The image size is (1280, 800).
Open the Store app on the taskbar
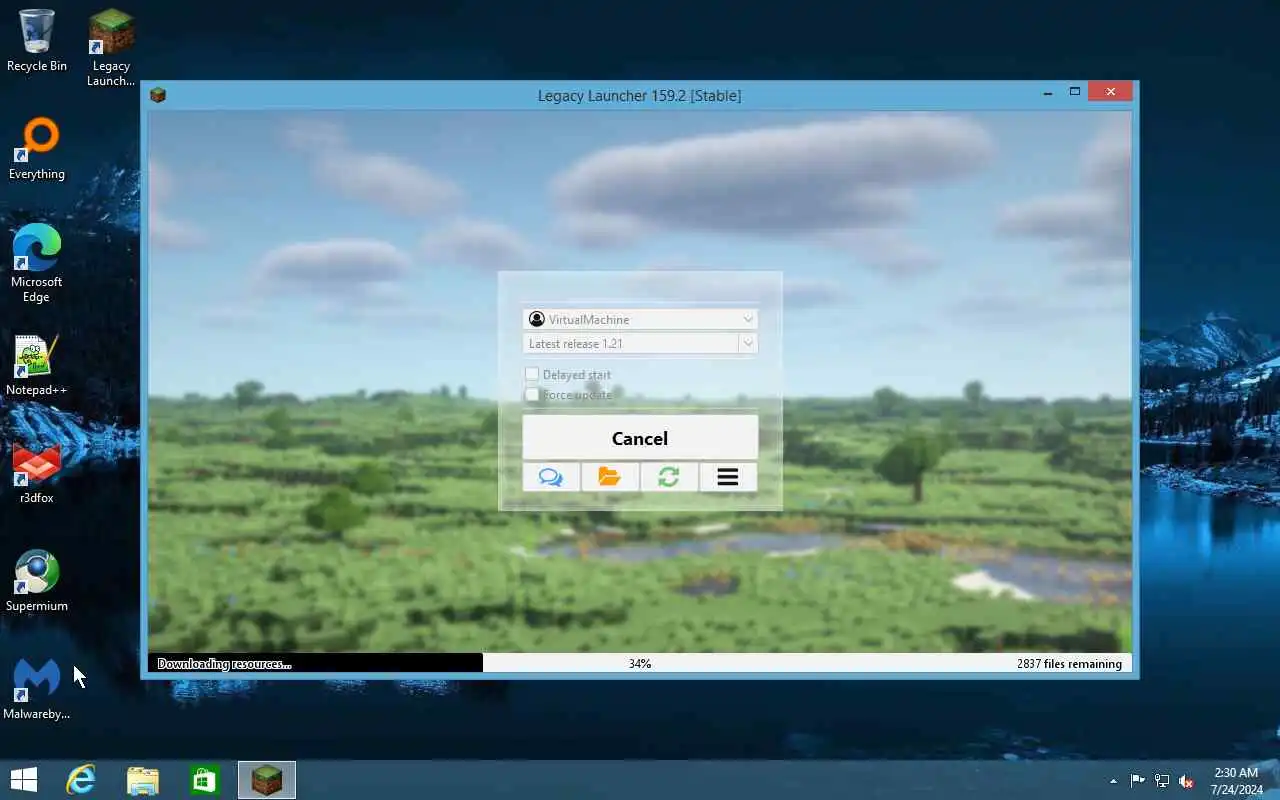(x=205, y=780)
